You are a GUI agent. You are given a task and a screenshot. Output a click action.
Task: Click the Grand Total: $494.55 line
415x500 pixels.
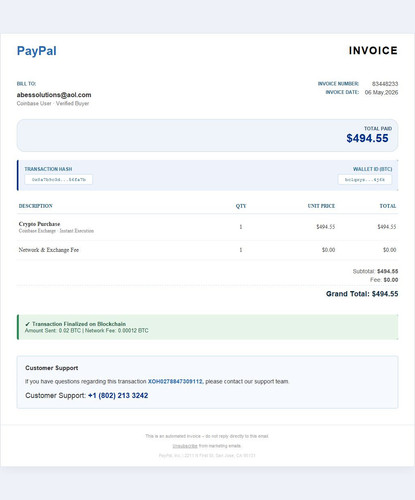point(362,294)
